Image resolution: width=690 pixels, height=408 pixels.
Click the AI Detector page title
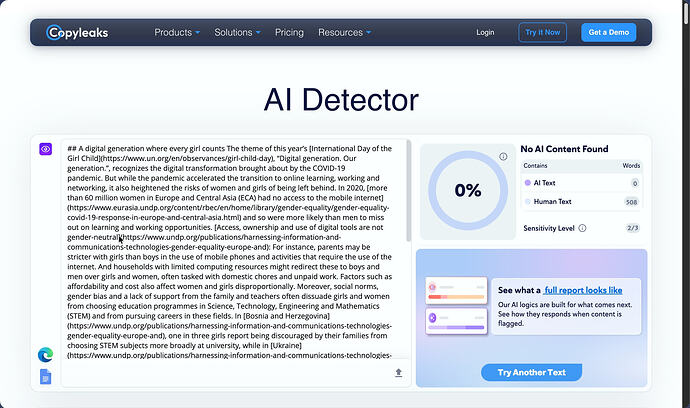(x=341, y=100)
